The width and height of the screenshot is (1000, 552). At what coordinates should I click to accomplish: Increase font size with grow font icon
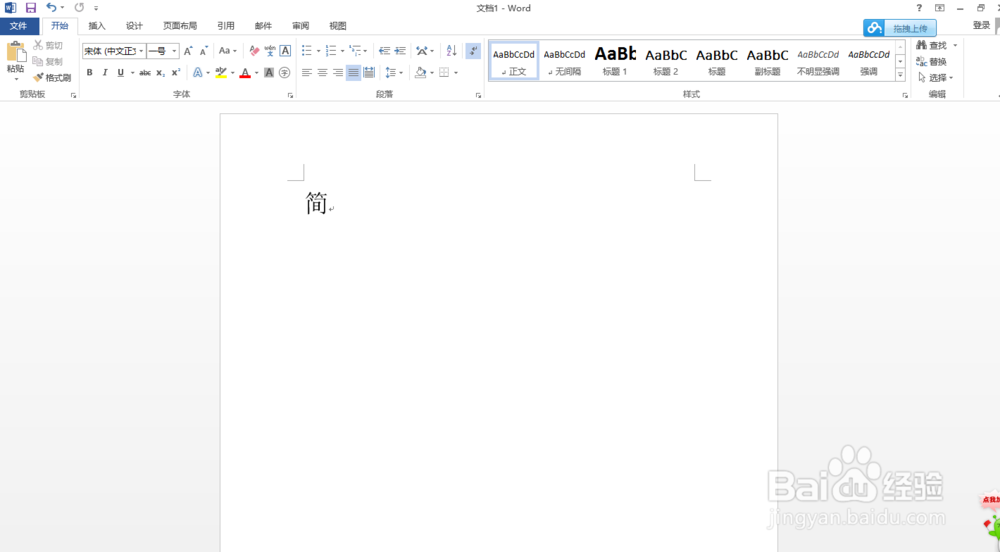click(x=188, y=51)
